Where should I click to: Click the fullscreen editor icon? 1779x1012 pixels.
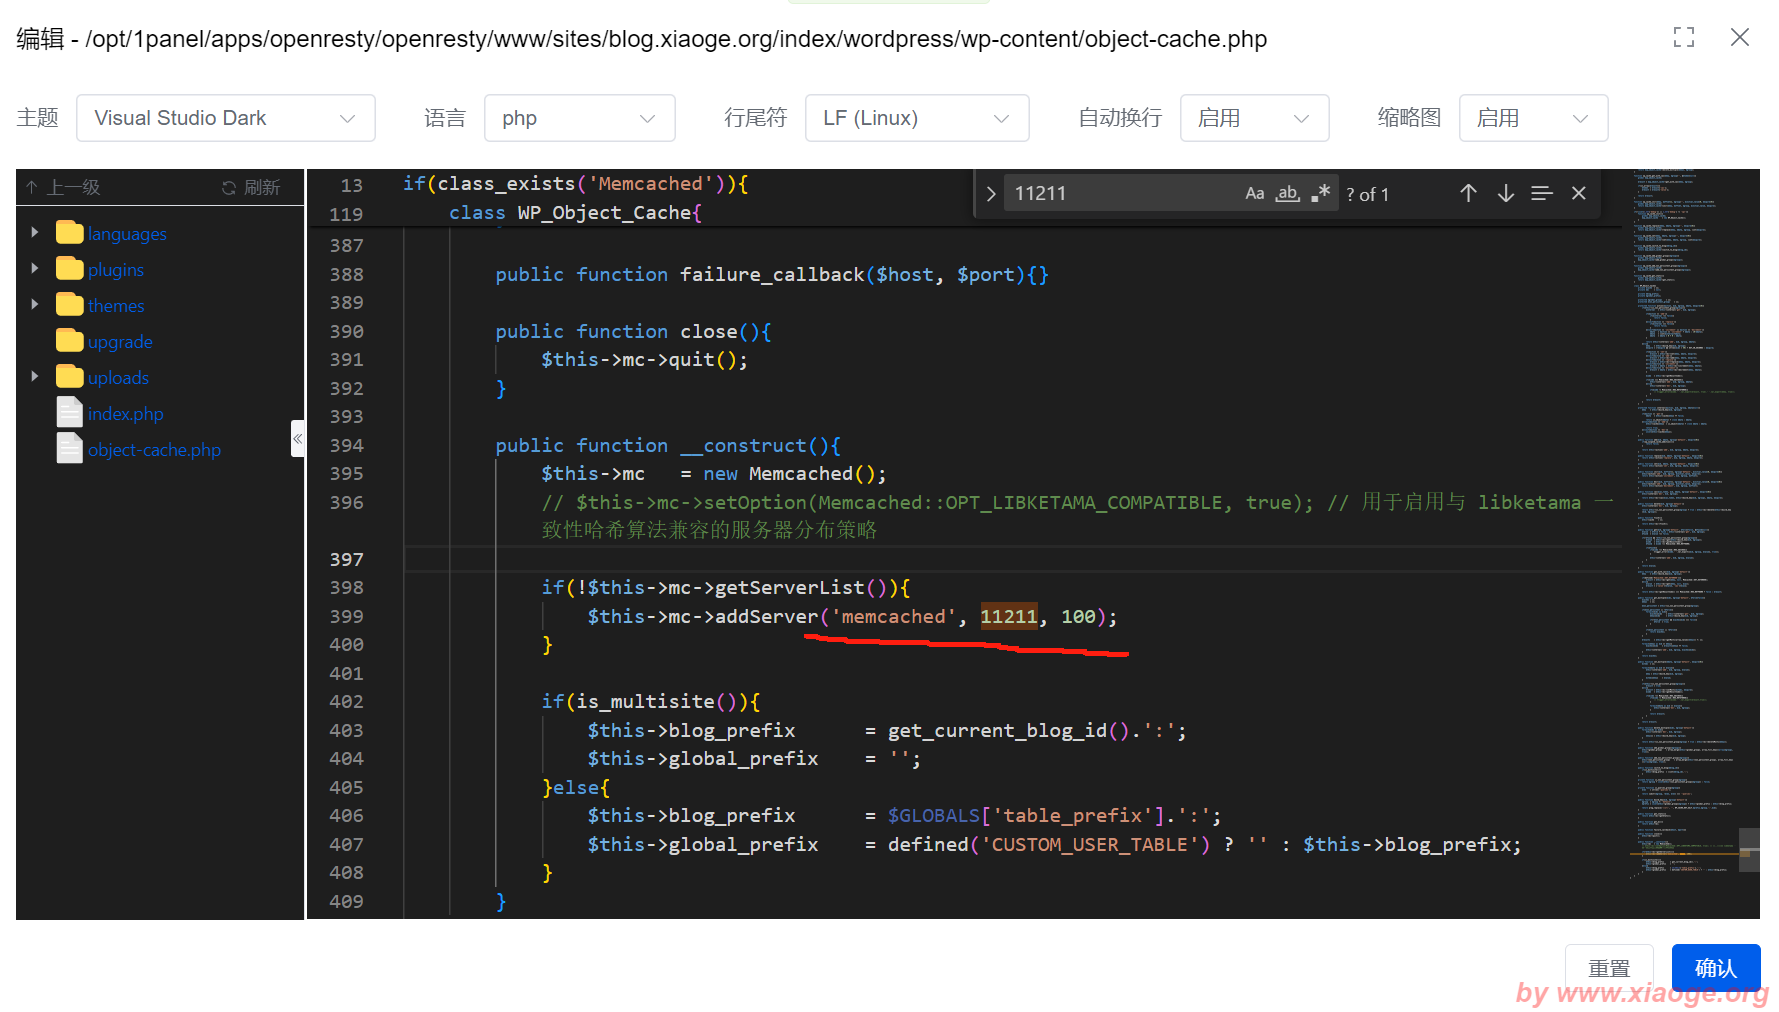tap(1684, 38)
